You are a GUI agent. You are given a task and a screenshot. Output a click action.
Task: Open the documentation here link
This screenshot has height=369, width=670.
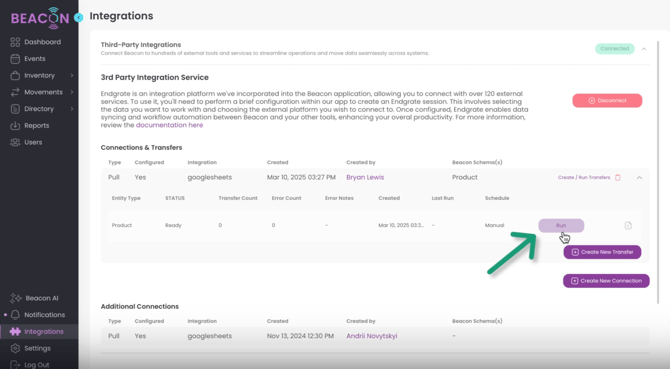169,125
